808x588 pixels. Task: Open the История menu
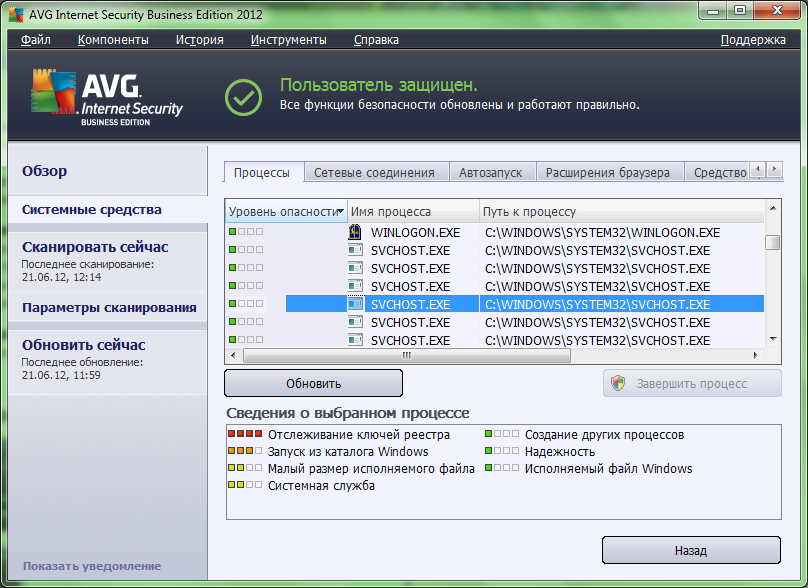coord(199,40)
